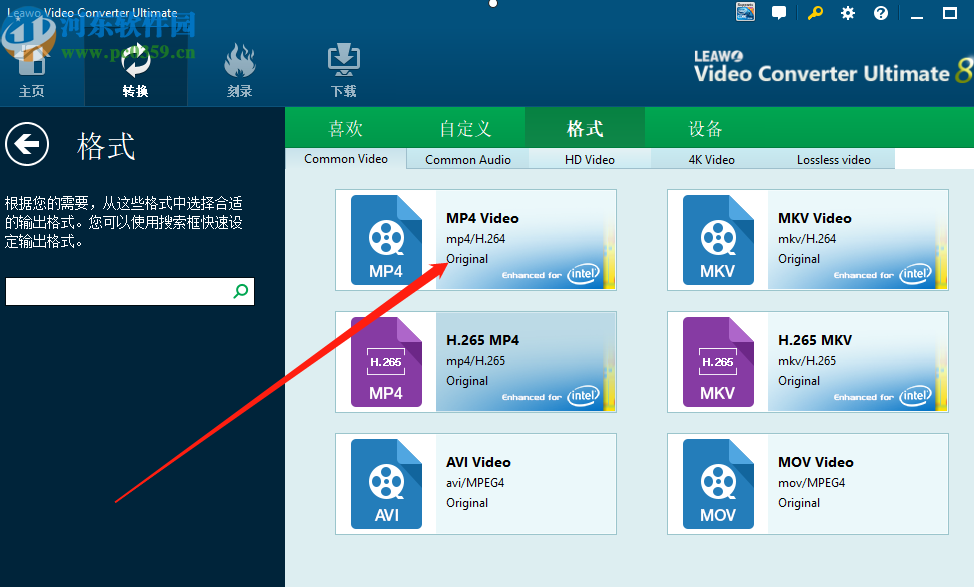Choose the MOV Video format title
The width and height of the screenshot is (974, 587).
(x=816, y=462)
